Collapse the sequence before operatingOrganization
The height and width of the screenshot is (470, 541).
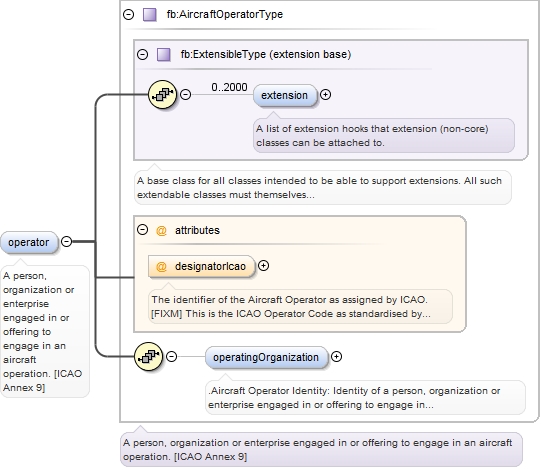(171, 356)
